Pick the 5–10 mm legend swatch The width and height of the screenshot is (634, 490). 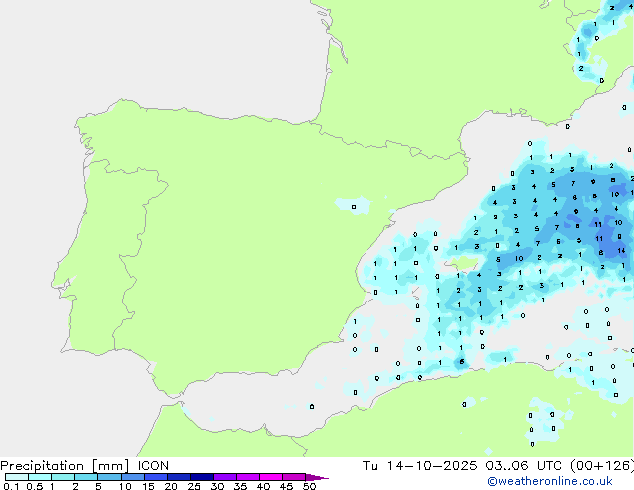click(x=109, y=477)
